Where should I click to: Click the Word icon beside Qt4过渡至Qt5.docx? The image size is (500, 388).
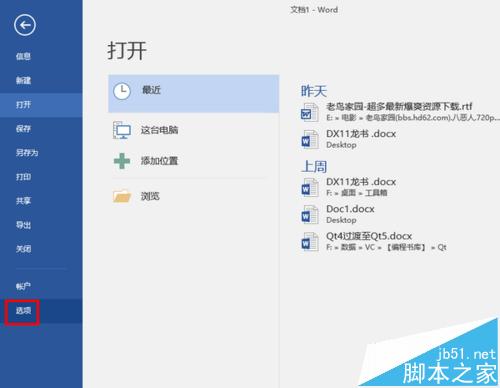(x=310, y=242)
